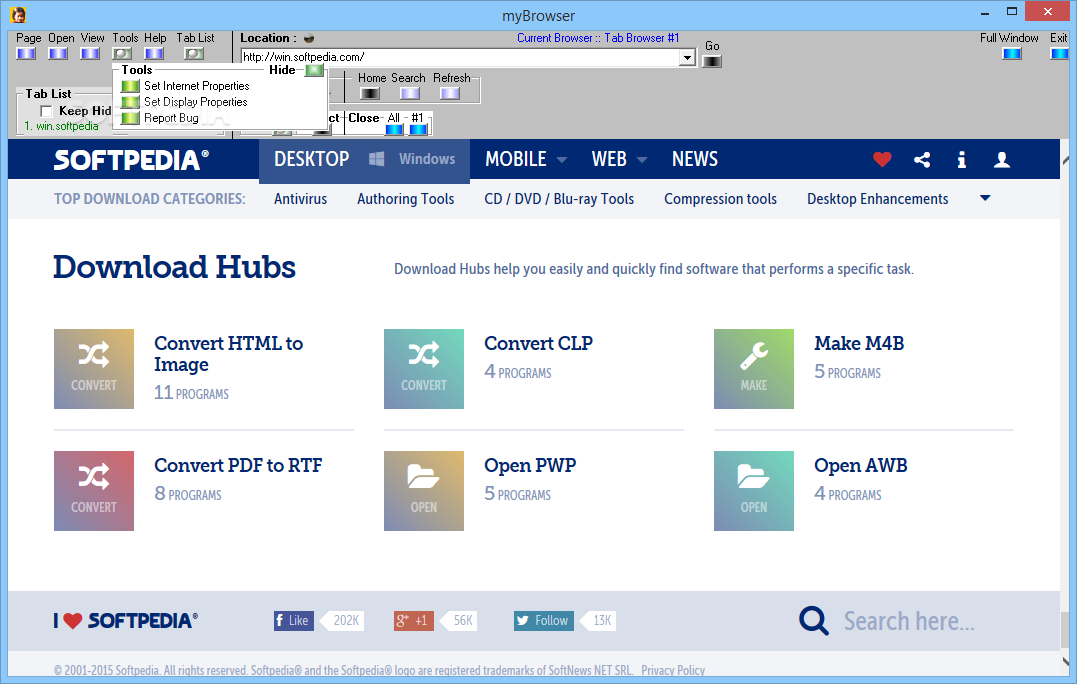Click the Open AWB folder tile
Viewport: 1077px width, 684px height.
coord(753,491)
